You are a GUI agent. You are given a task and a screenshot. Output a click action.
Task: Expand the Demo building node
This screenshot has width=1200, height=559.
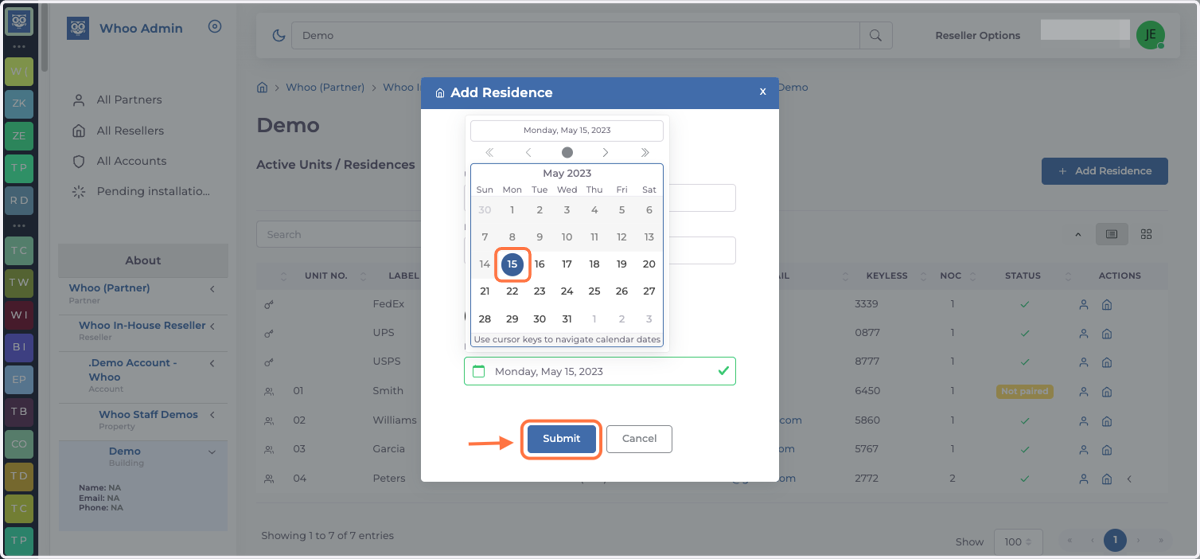click(212, 453)
